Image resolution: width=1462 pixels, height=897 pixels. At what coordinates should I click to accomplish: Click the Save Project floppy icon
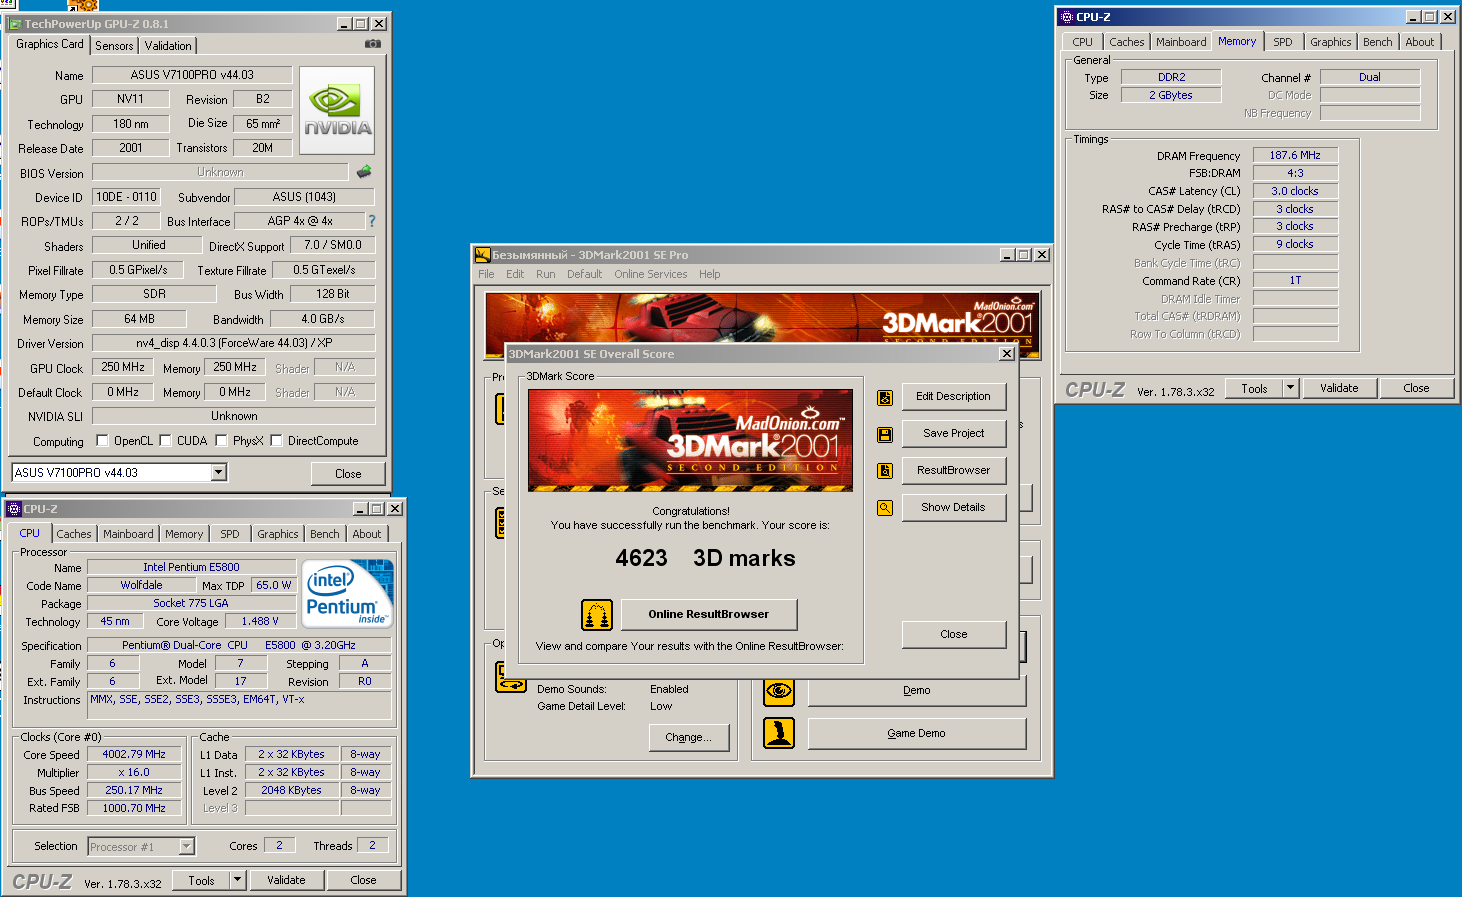point(885,435)
